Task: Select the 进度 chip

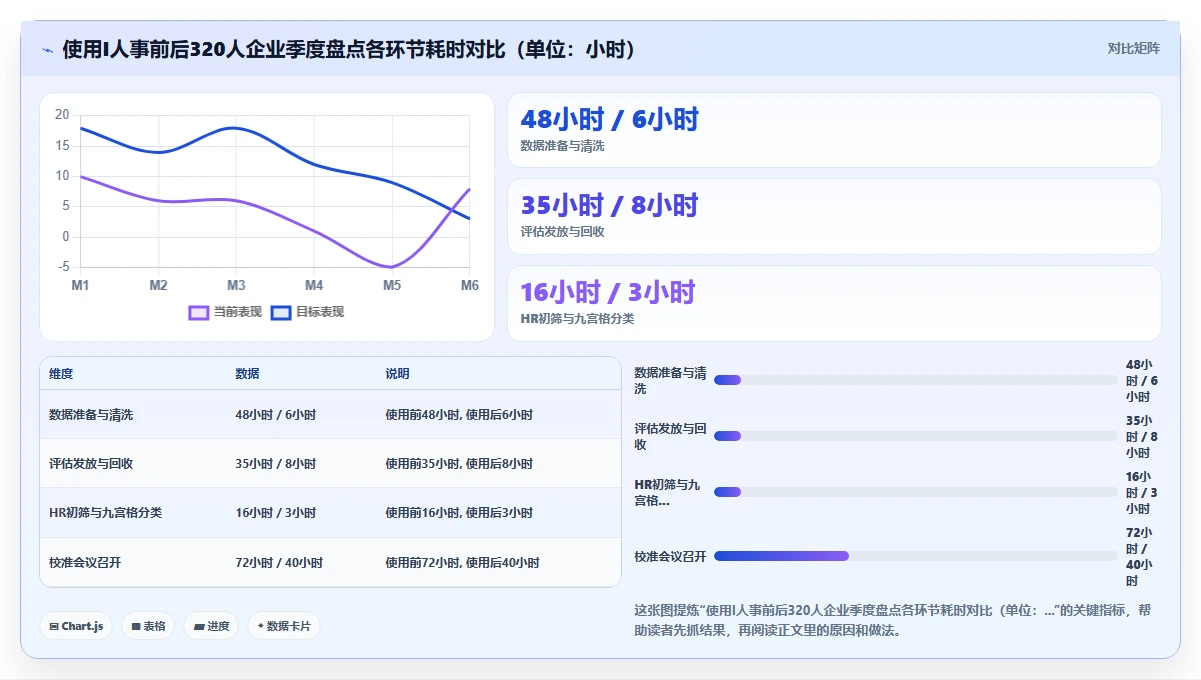Action: (211, 626)
